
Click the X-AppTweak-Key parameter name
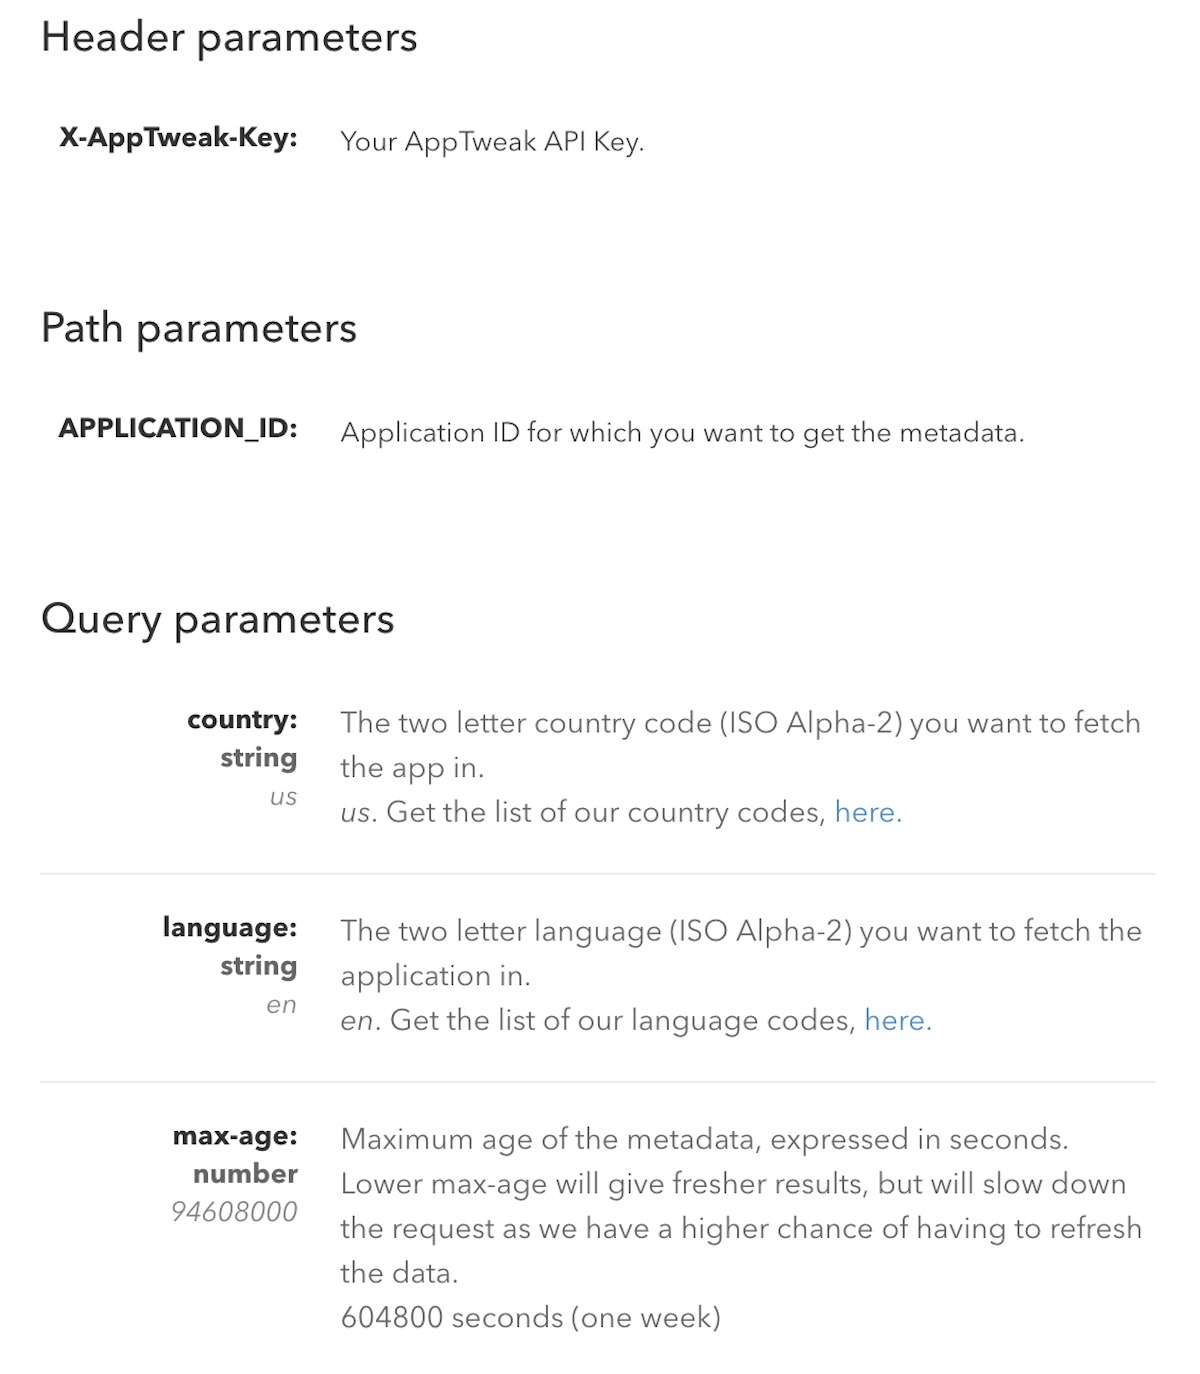[178, 138]
